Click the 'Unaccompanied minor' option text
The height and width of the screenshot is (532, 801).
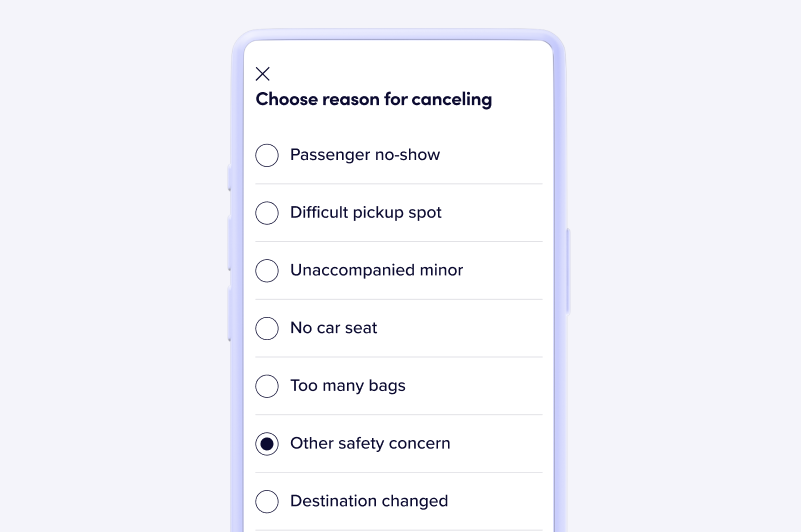[377, 271]
